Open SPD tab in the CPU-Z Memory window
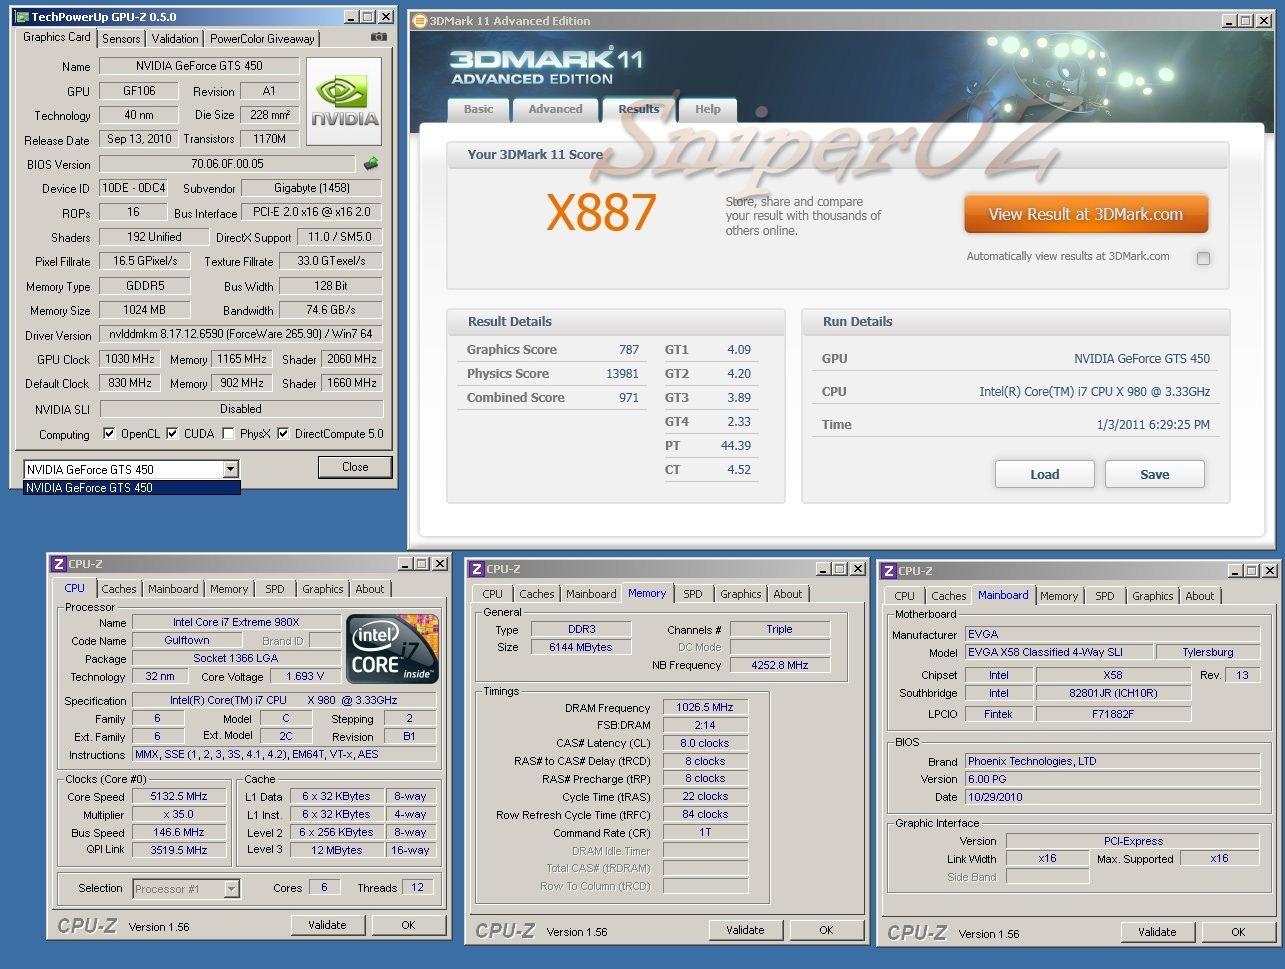Image resolution: width=1285 pixels, height=969 pixels. point(692,594)
